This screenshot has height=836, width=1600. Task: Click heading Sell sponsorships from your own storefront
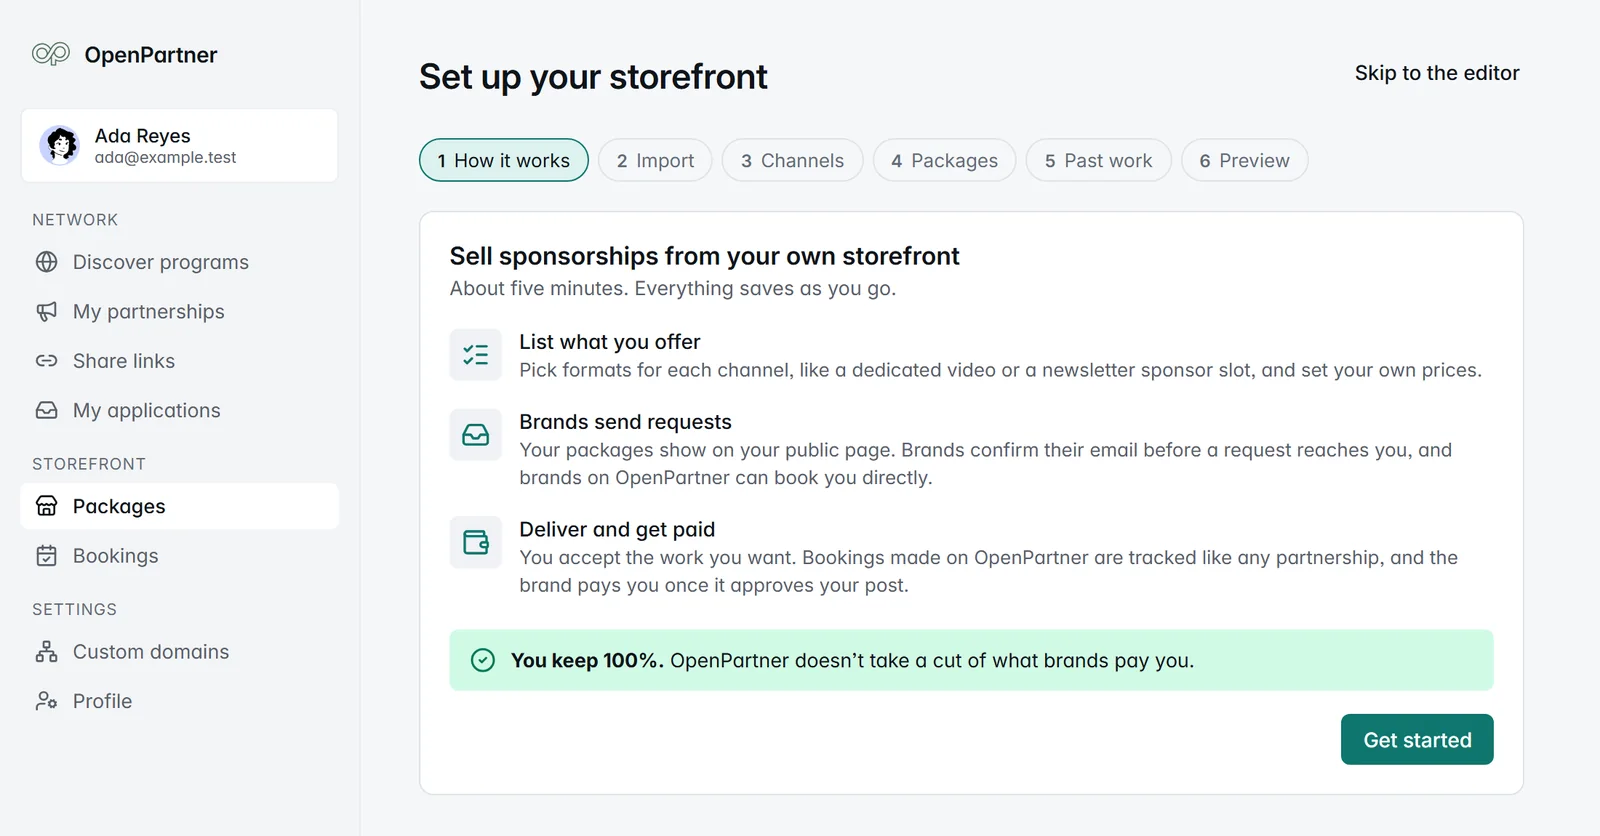pos(704,256)
